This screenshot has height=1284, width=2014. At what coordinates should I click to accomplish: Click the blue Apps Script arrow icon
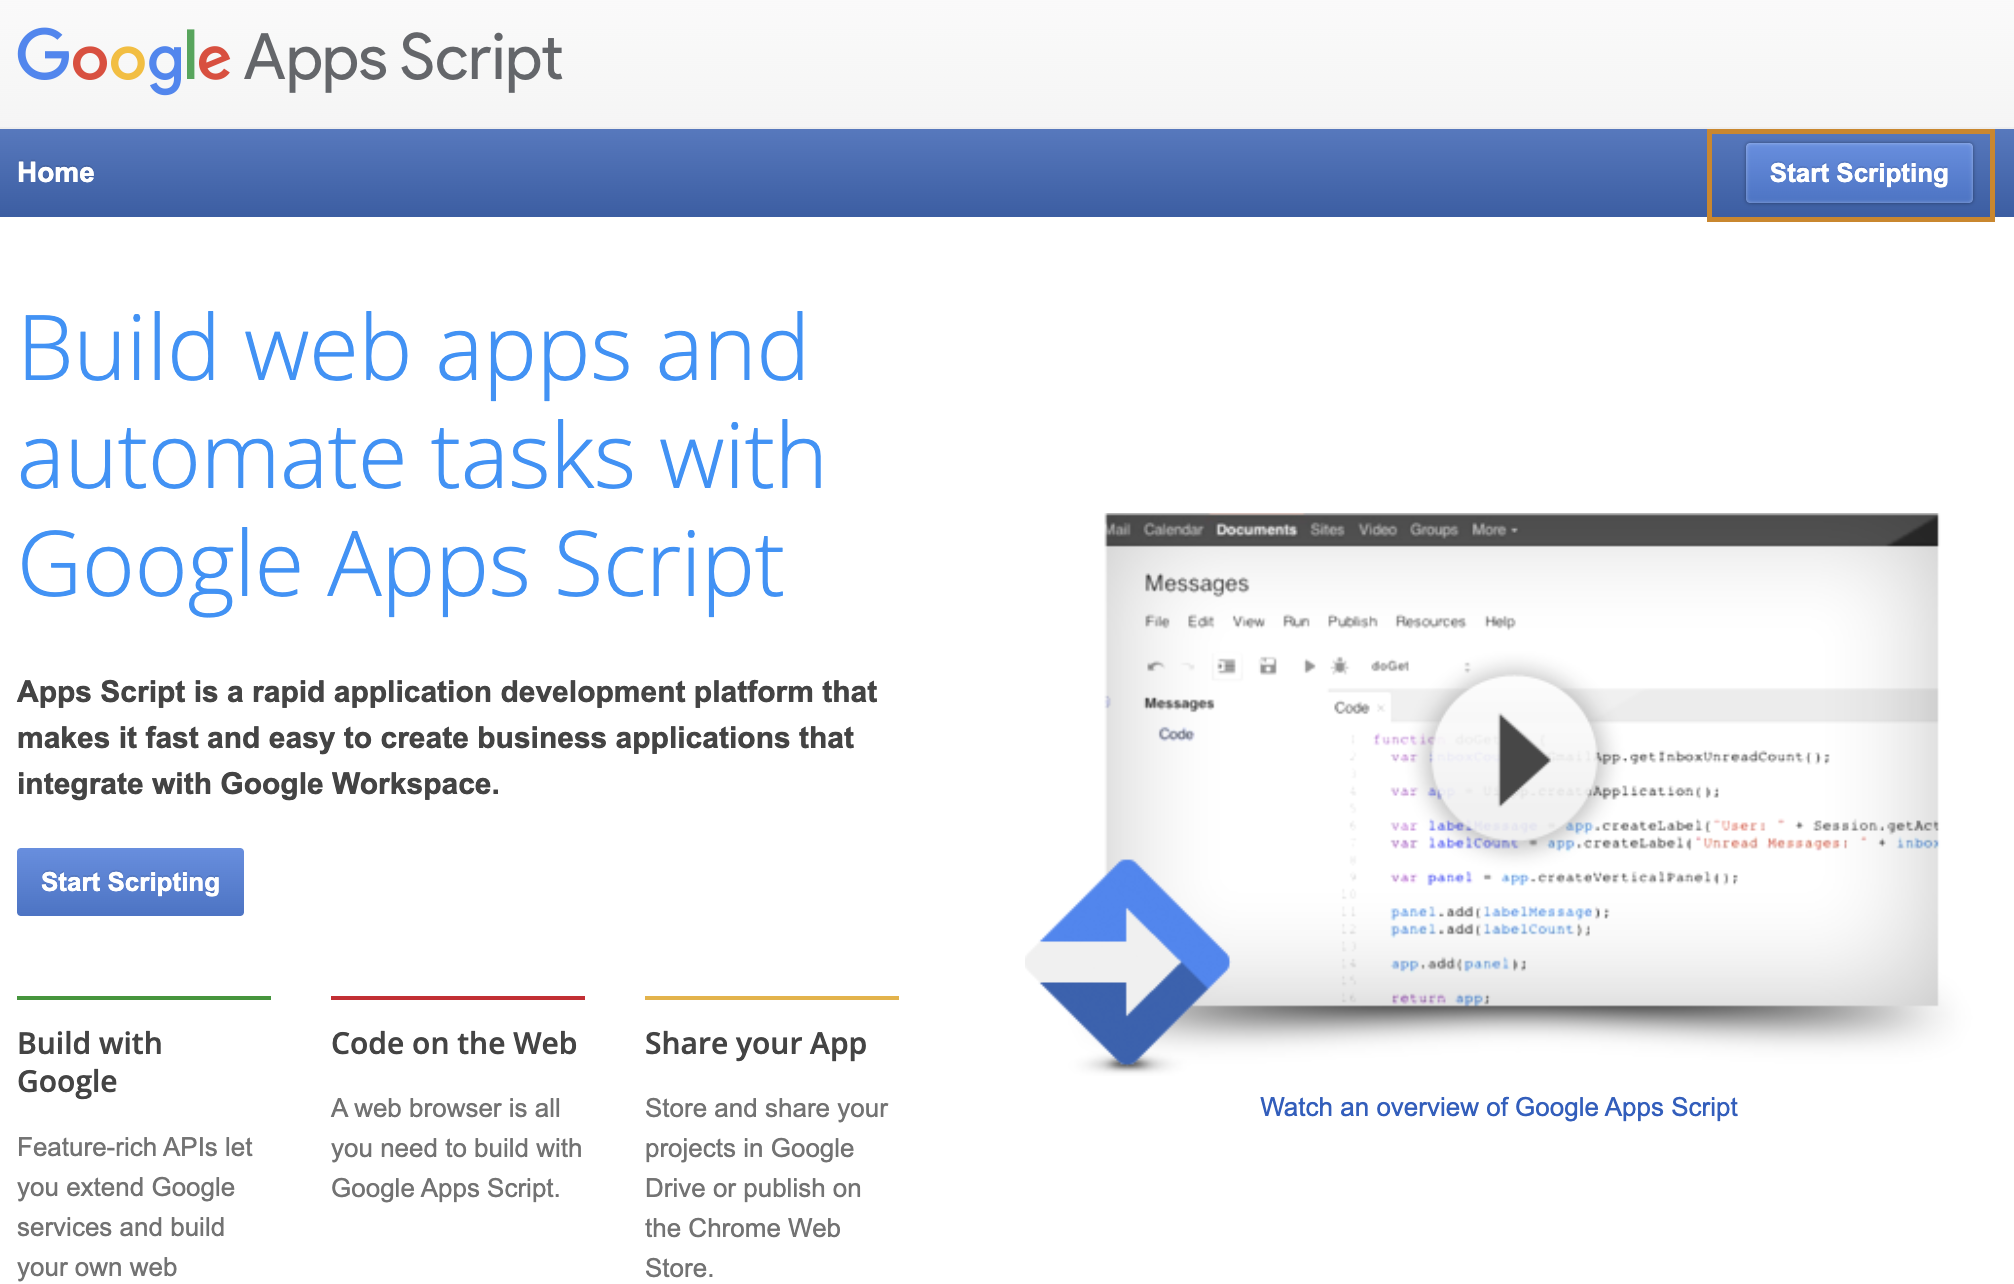1128,962
